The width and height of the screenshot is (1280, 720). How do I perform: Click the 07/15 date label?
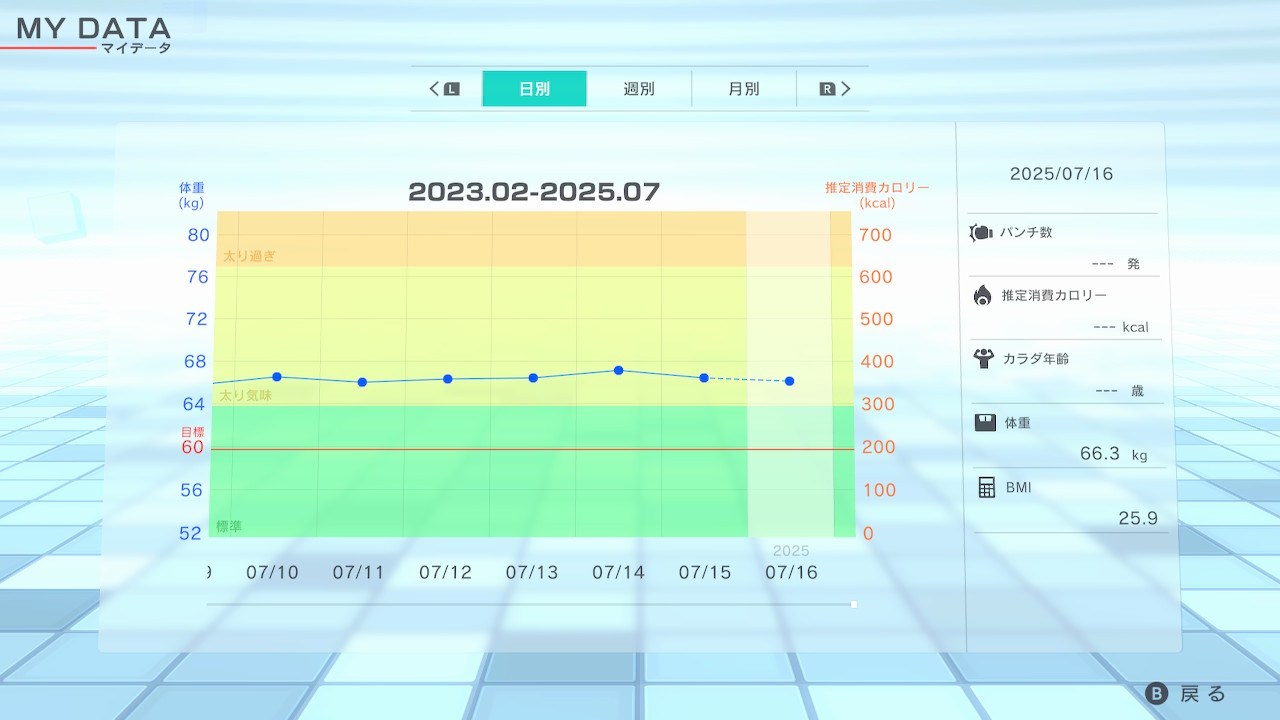point(705,573)
